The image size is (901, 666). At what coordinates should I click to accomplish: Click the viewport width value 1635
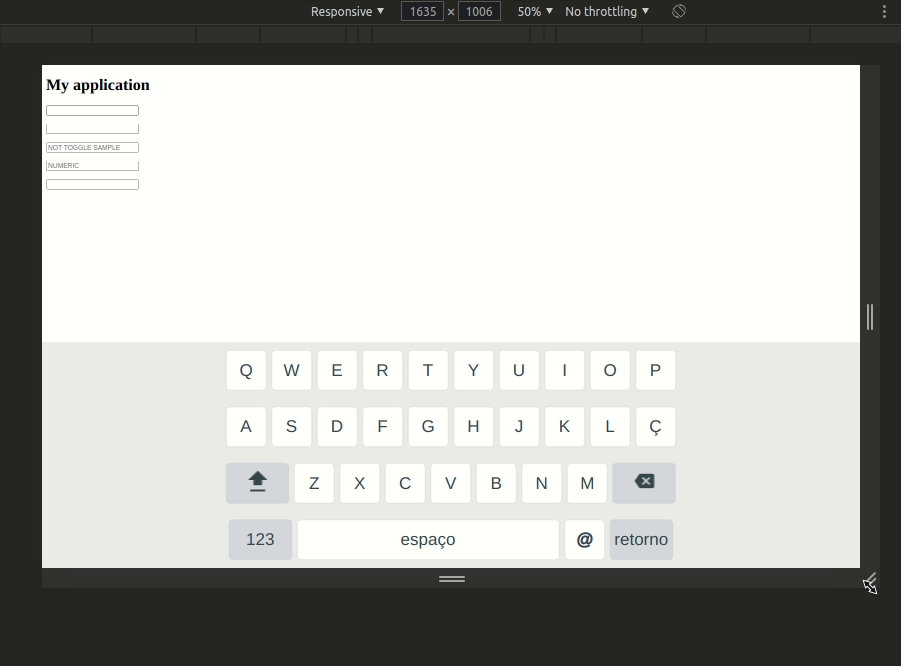(x=422, y=11)
